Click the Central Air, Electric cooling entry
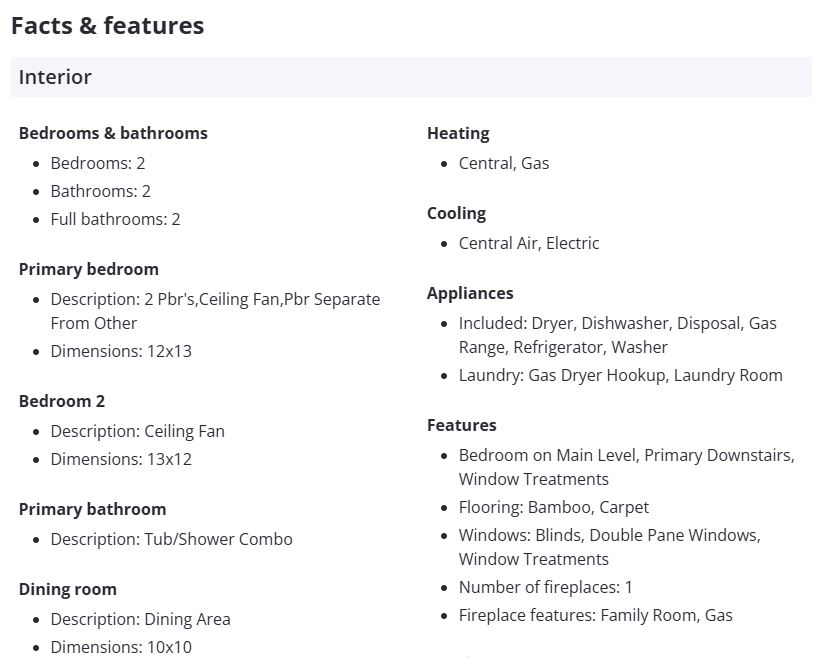The height and width of the screenshot is (658, 835). coord(529,243)
